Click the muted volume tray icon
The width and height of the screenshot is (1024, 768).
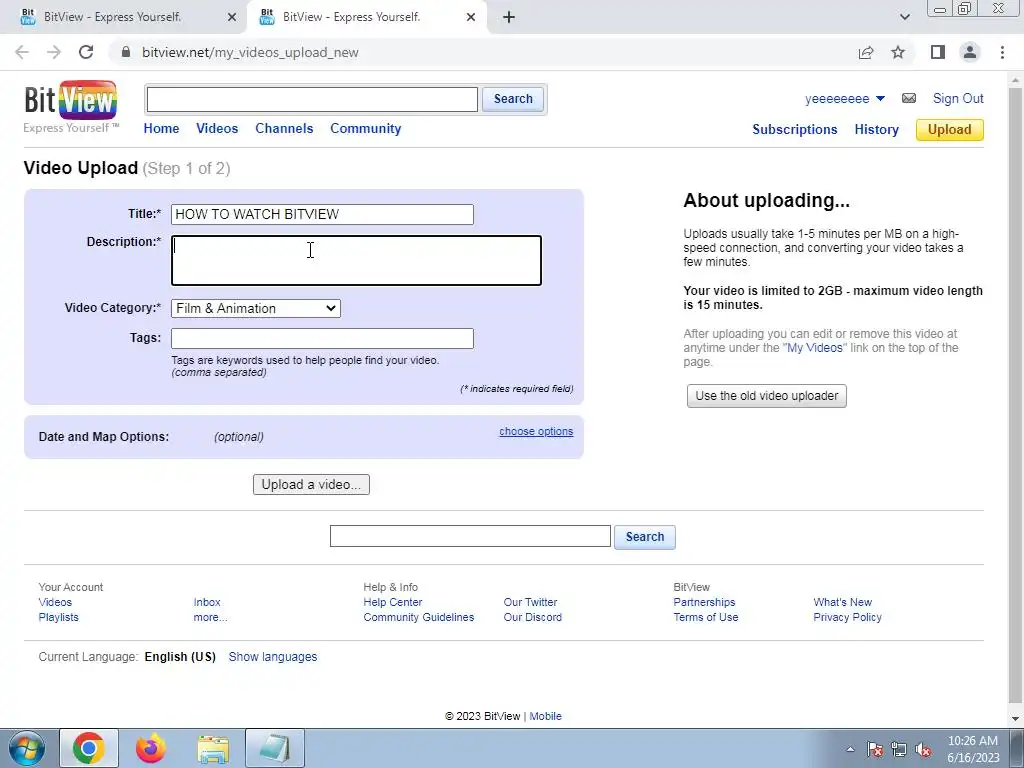pos(923,749)
